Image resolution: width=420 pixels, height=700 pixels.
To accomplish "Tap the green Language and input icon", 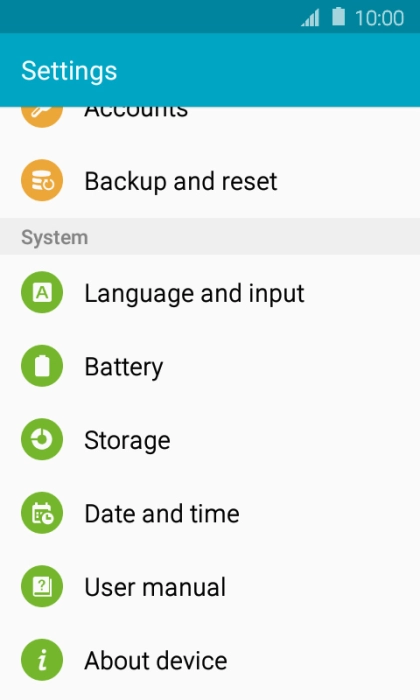I will point(42,292).
